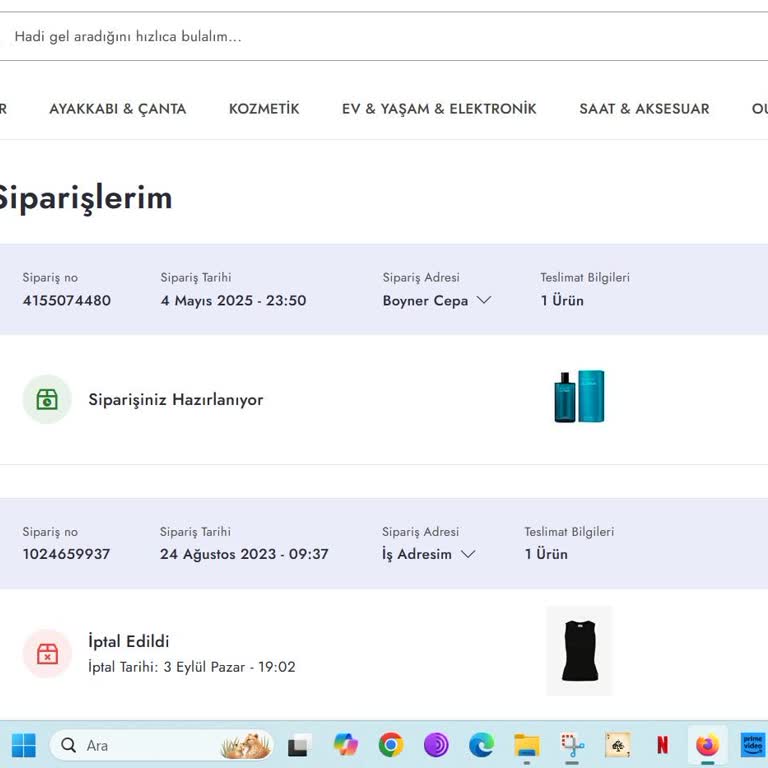This screenshot has width=768, height=768.
Task: Click the Windows taskbar Ara search box
Action: coord(150,745)
